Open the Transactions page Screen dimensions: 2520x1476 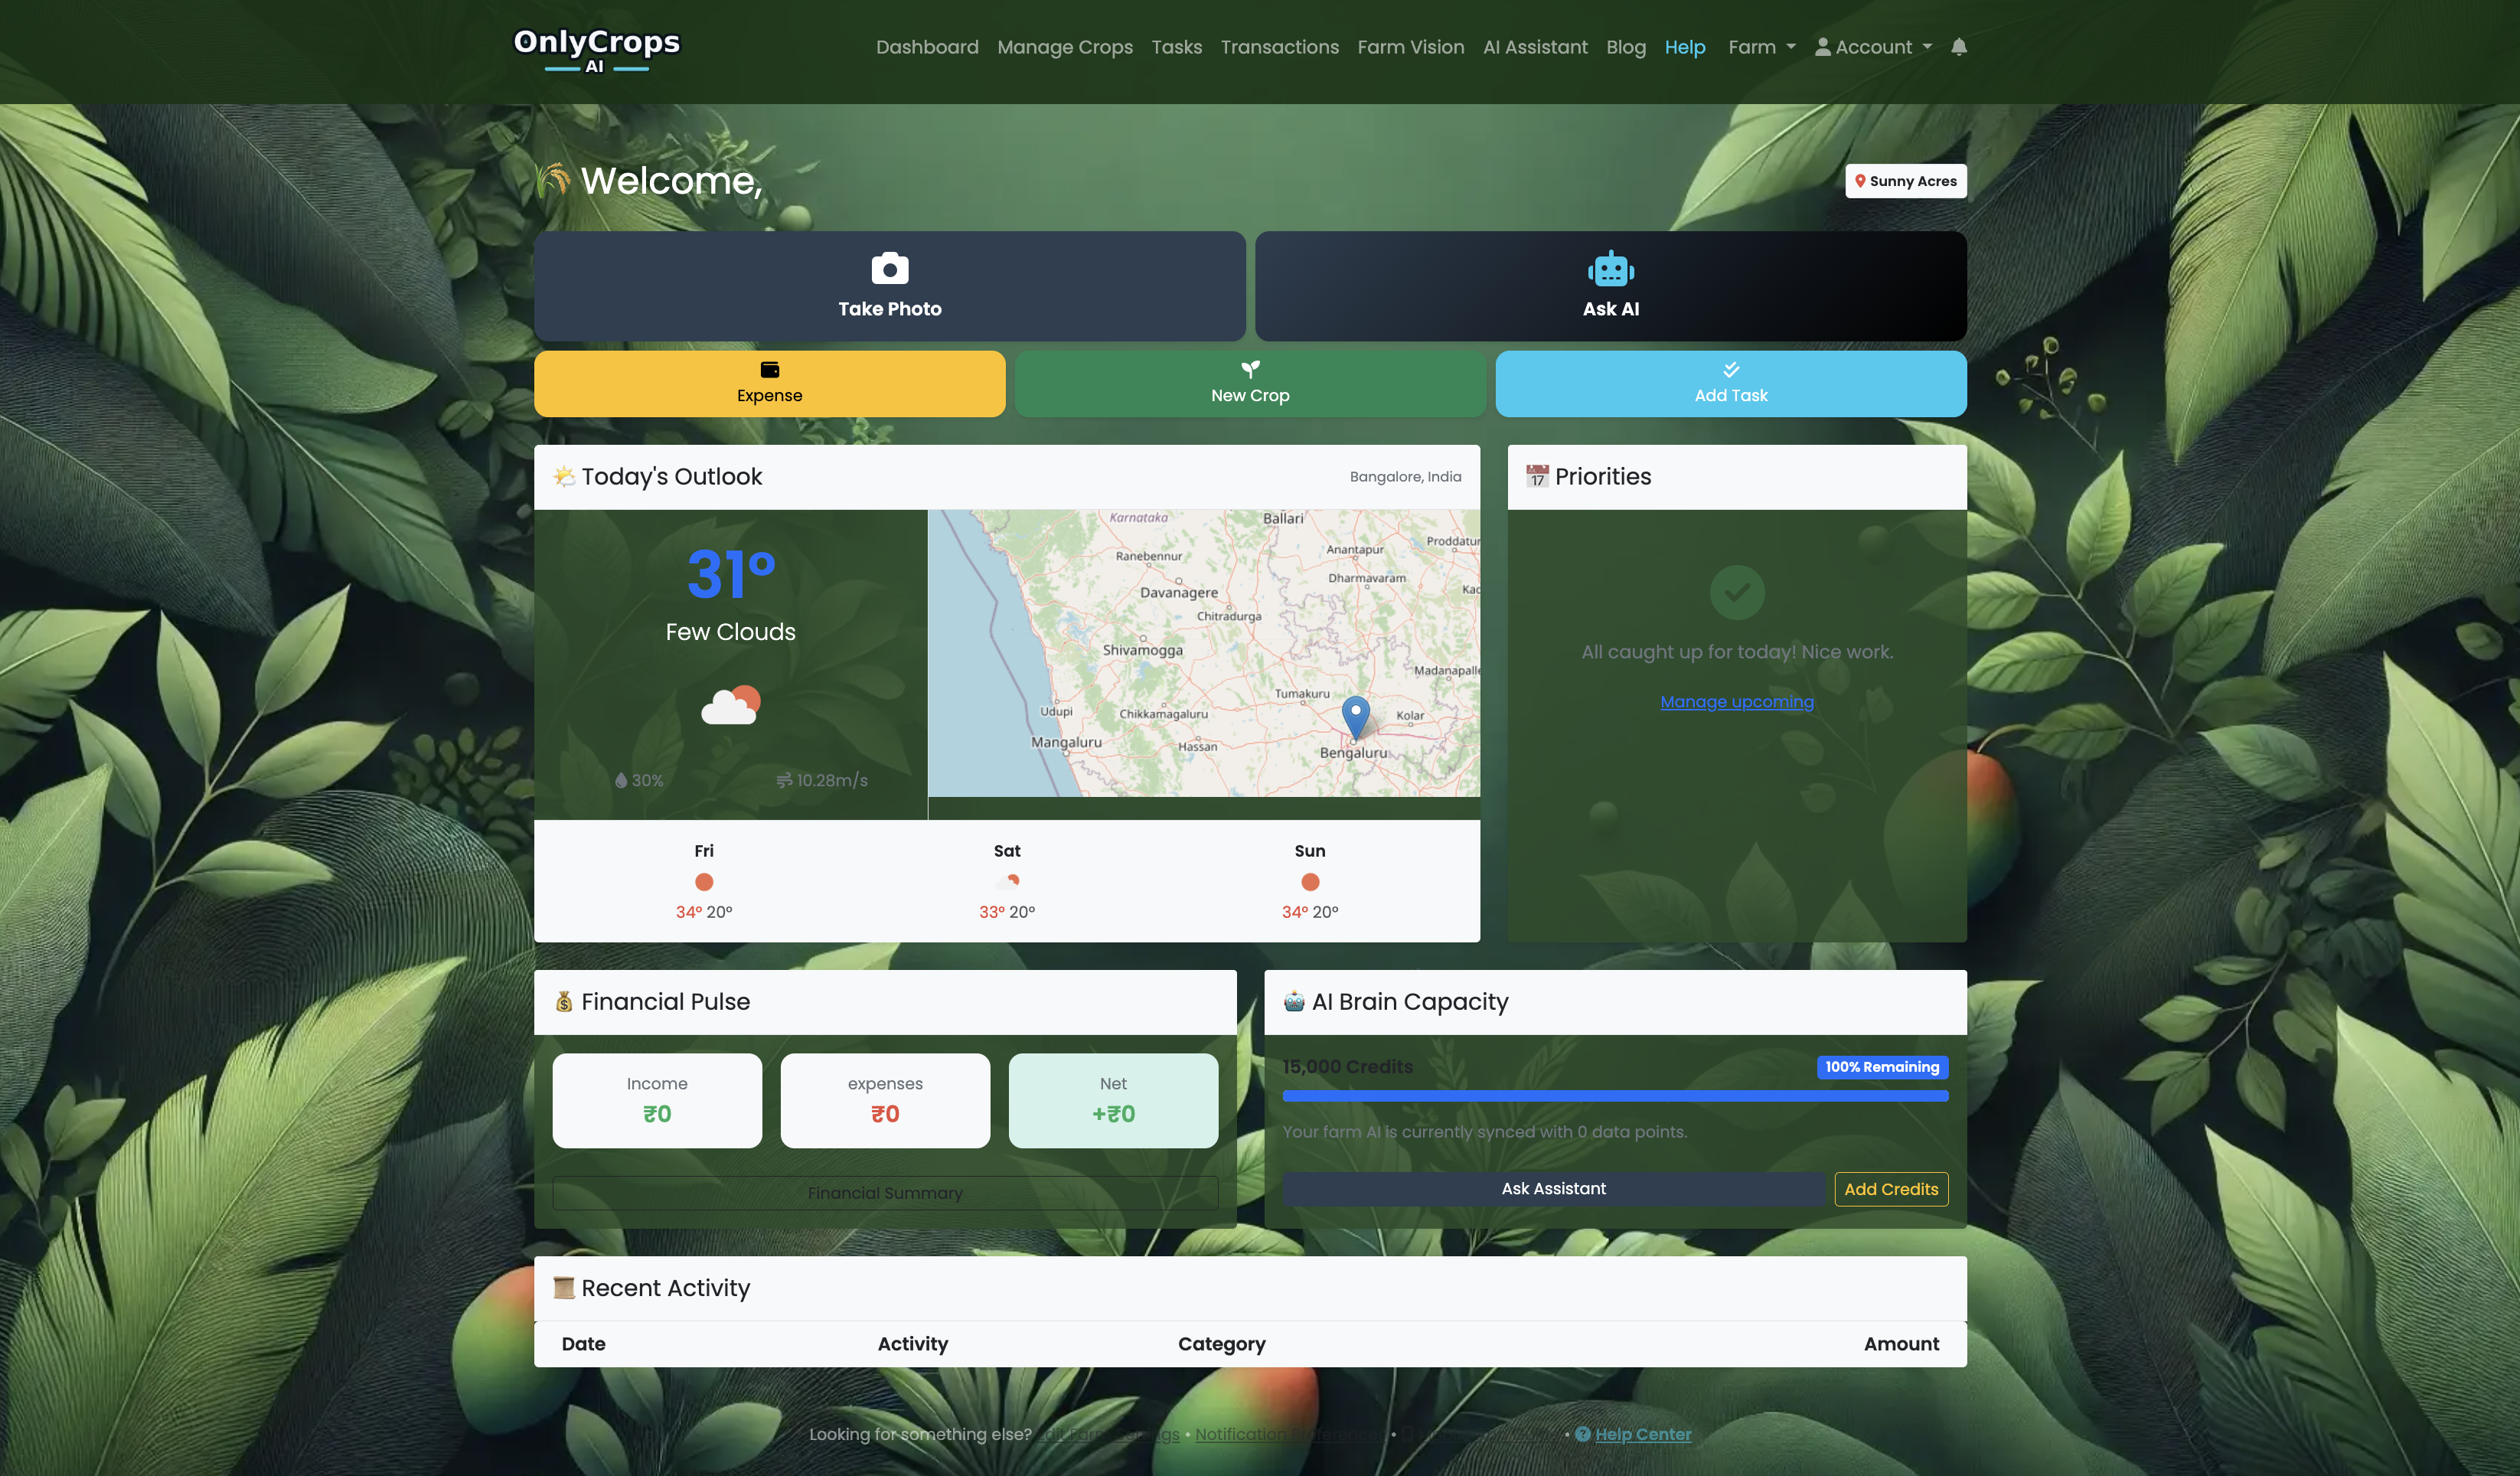click(x=1279, y=47)
